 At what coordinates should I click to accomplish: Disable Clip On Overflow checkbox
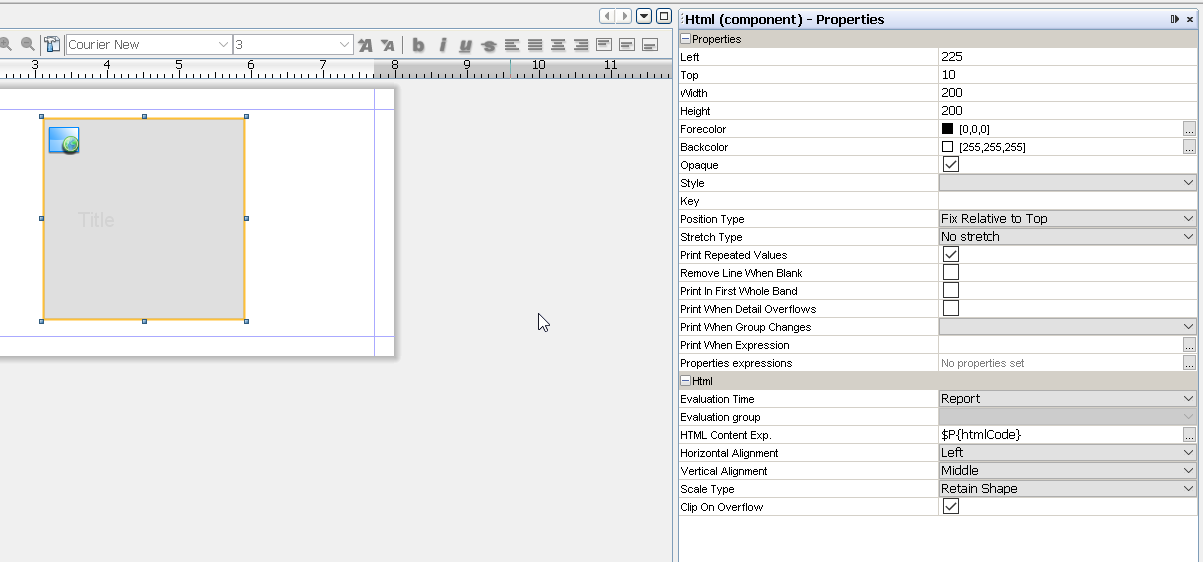(951, 507)
